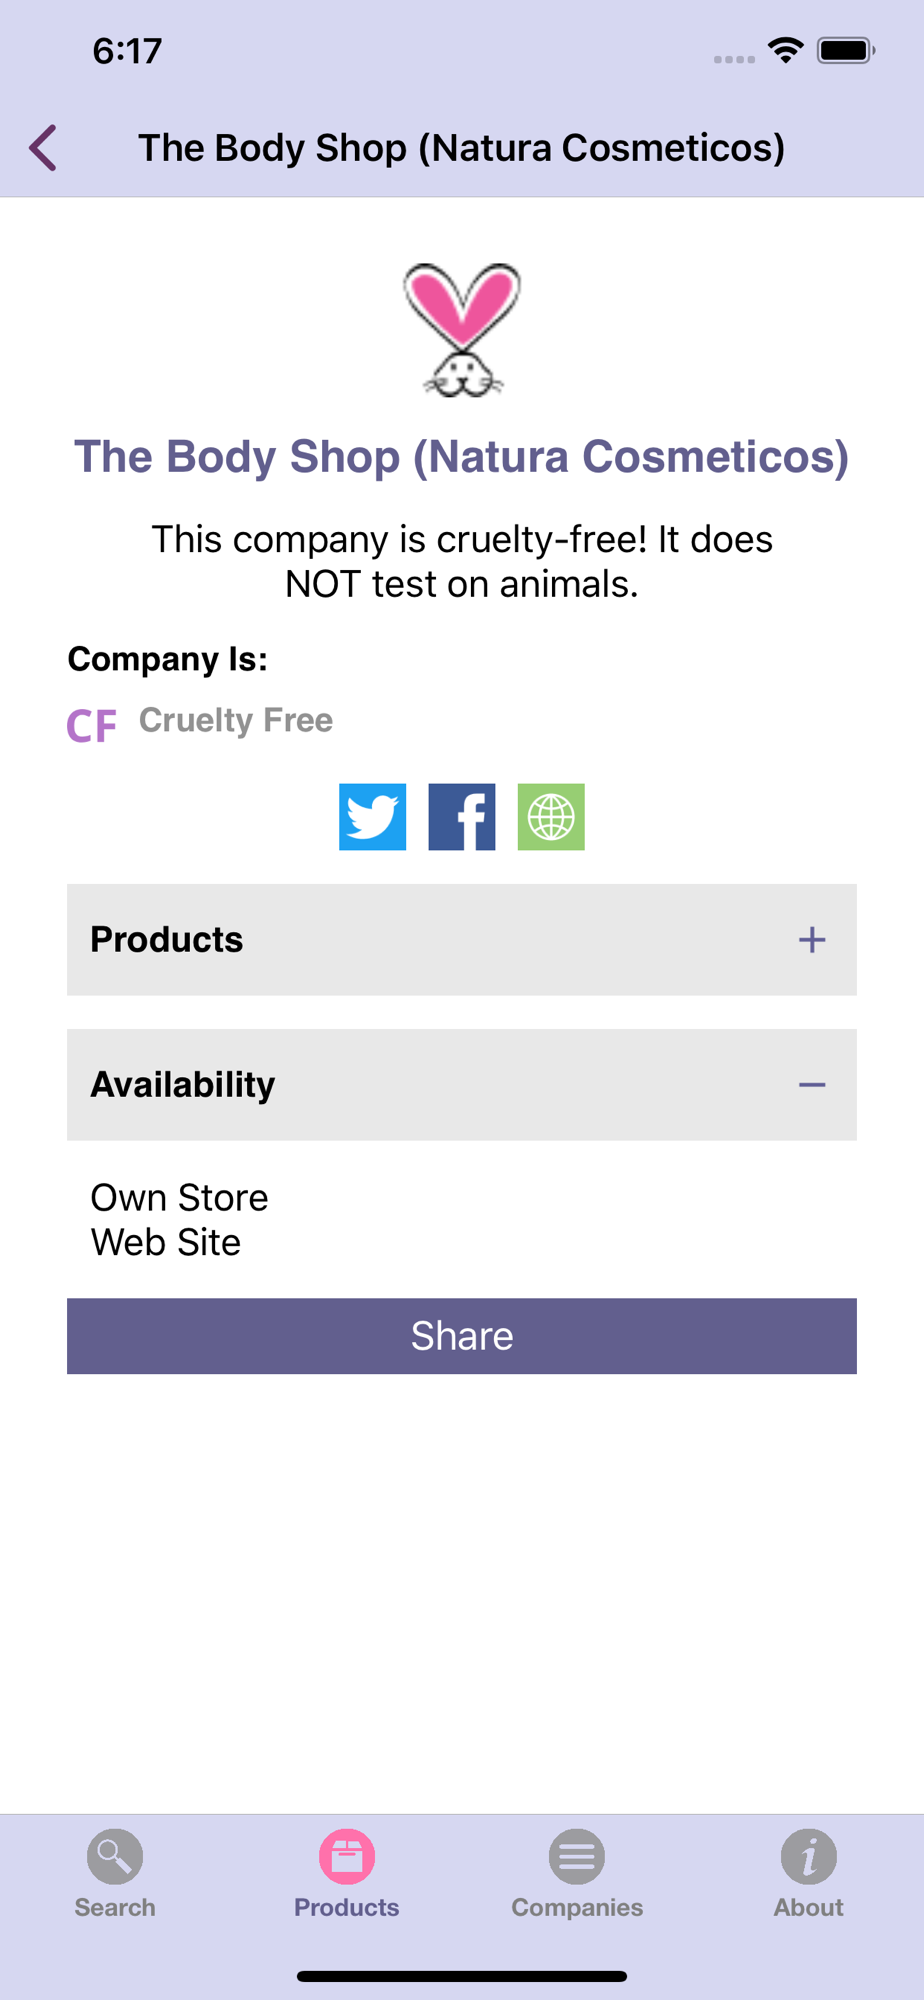
Task: Switch to the Search tab label
Action: pos(115,1908)
